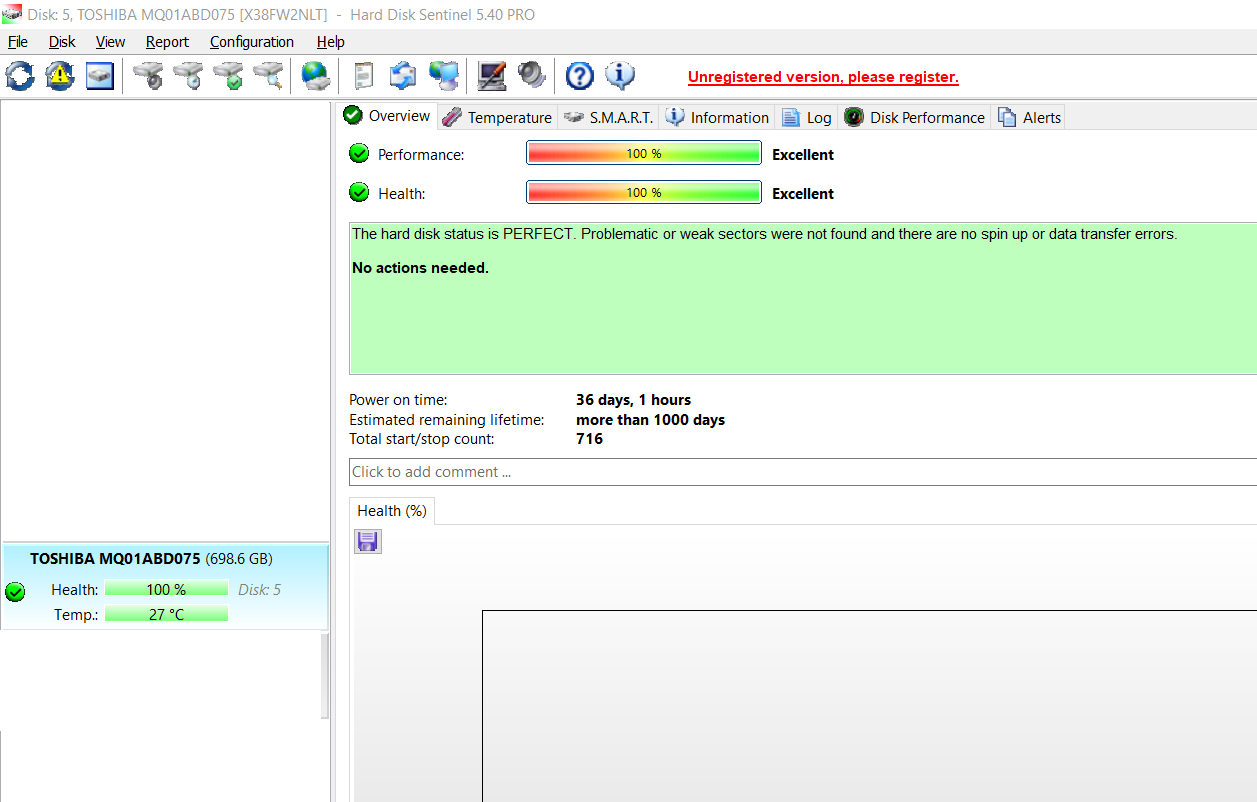Click the 'Click to add comment' field
1257x802 pixels.
coord(803,472)
